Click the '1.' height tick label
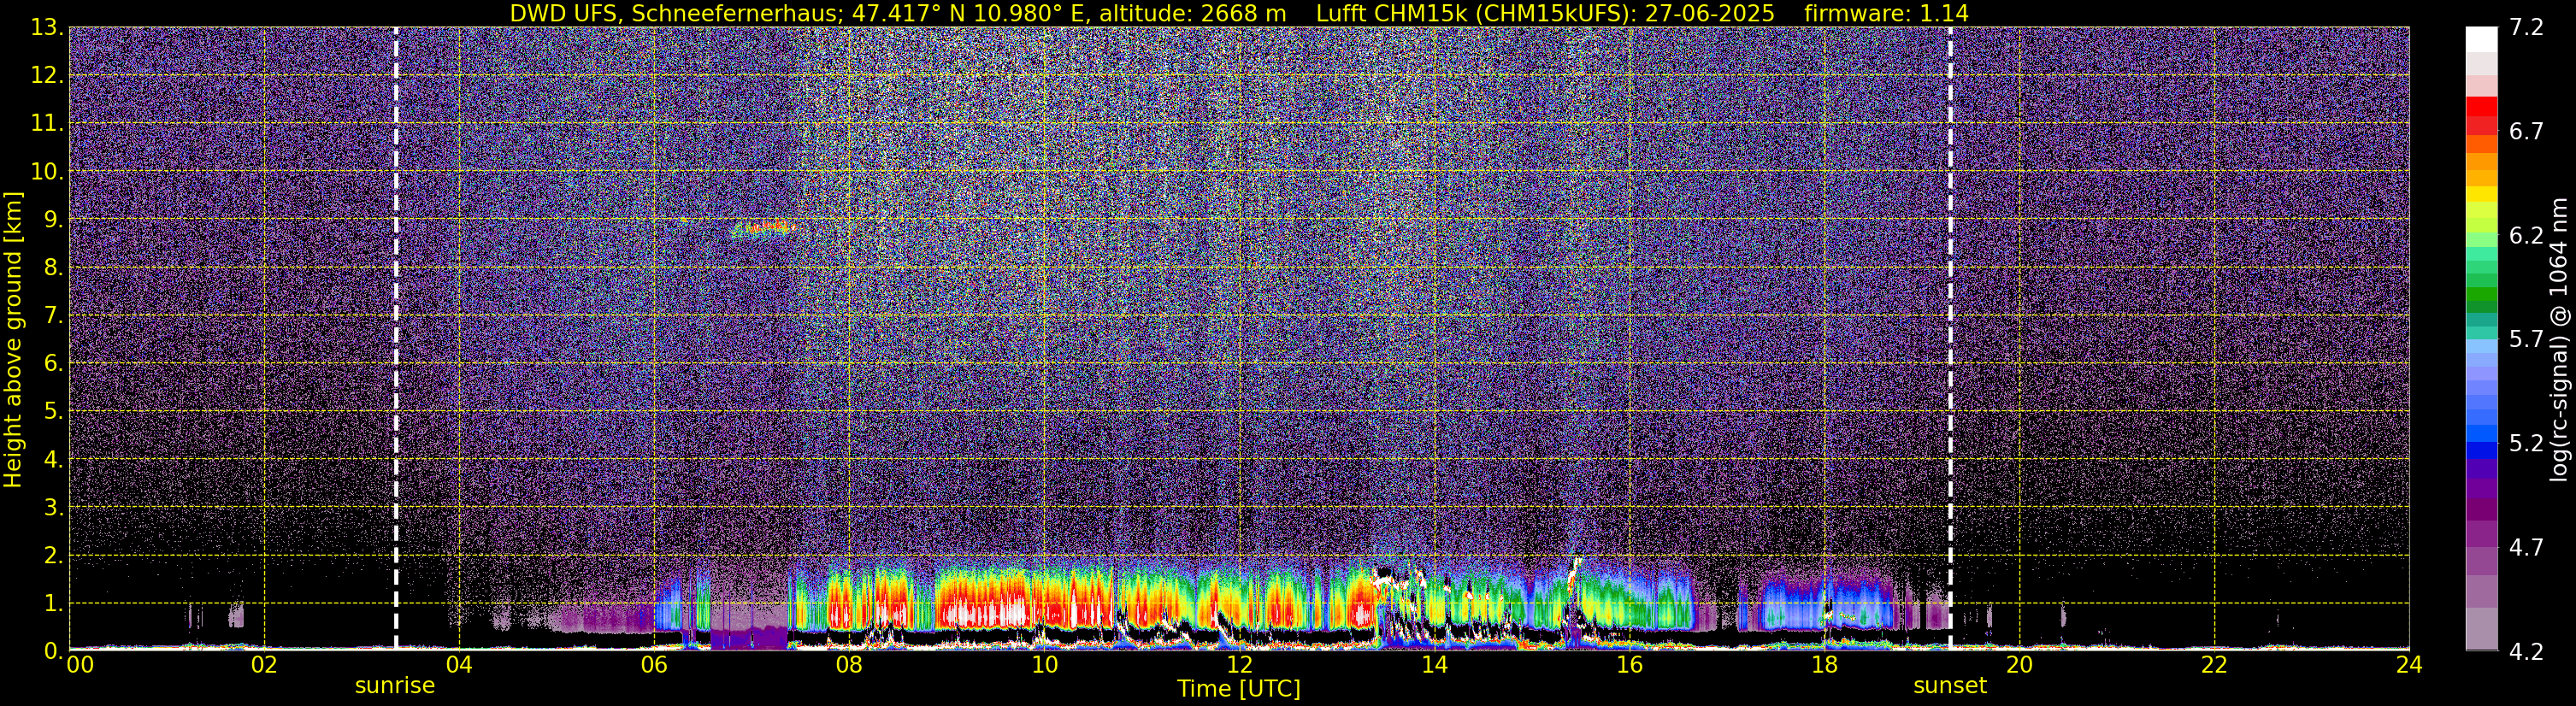Viewport: 2576px width, 706px height. pos(53,603)
